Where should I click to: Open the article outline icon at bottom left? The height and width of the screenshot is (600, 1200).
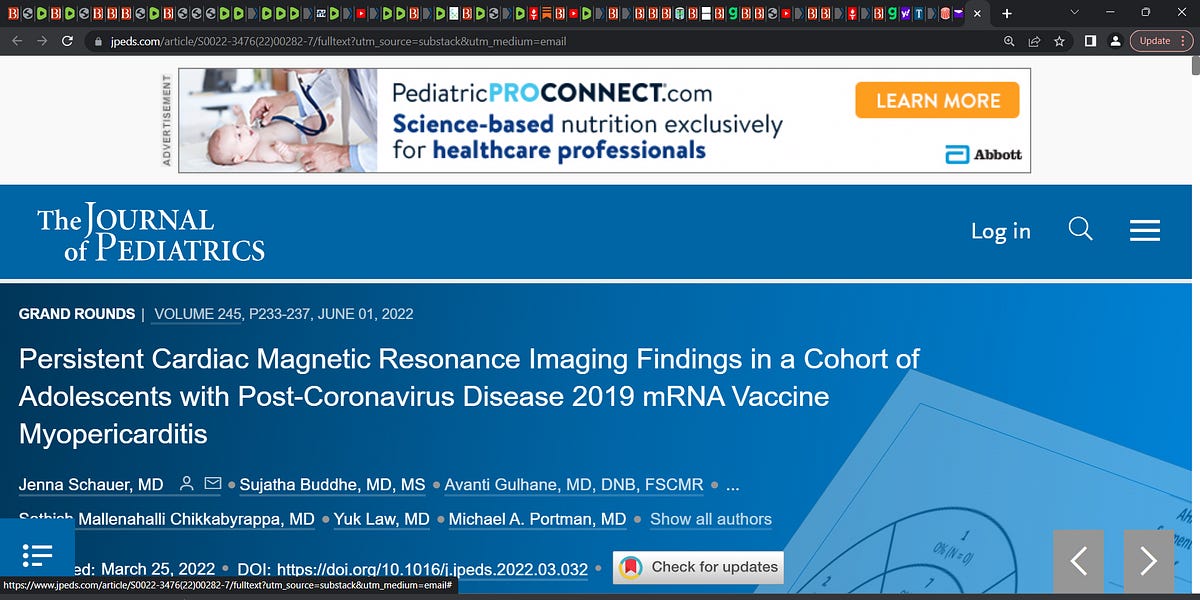pyautogui.click(x=38, y=557)
